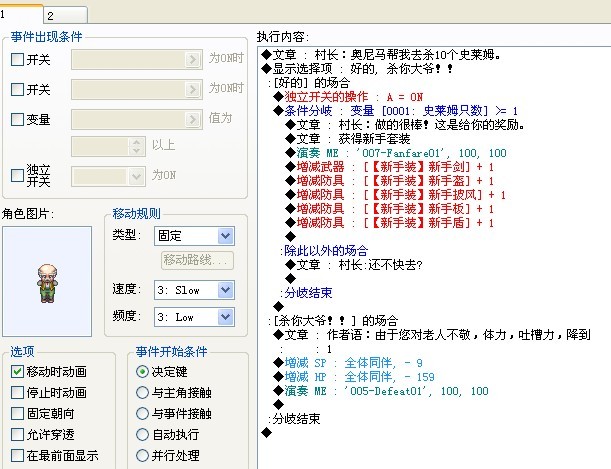Image resolution: width=611 pixels, height=469 pixels.
Task: Select the final black 分歧结束 line
Action: pyautogui.click(x=294, y=419)
